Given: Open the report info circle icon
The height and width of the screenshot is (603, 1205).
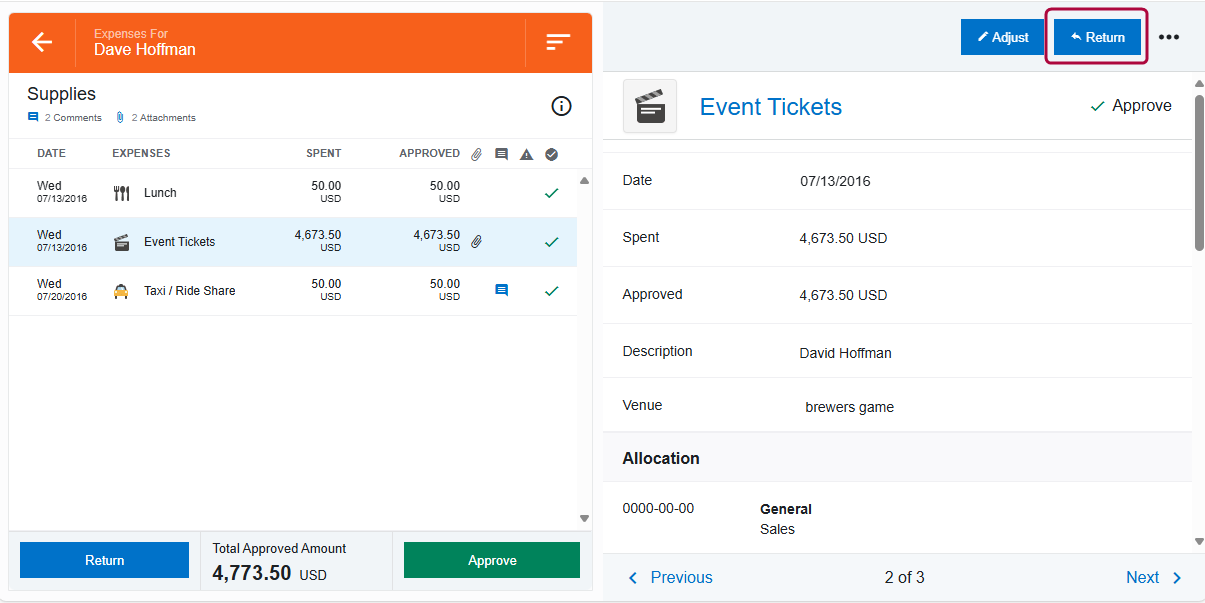Looking at the screenshot, I should coord(562,106).
